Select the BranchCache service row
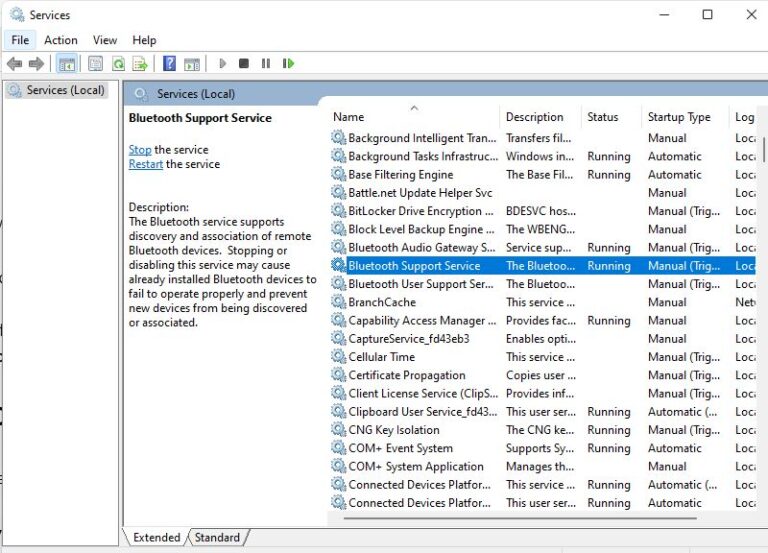768x553 pixels. pyautogui.click(x=381, y=302)
